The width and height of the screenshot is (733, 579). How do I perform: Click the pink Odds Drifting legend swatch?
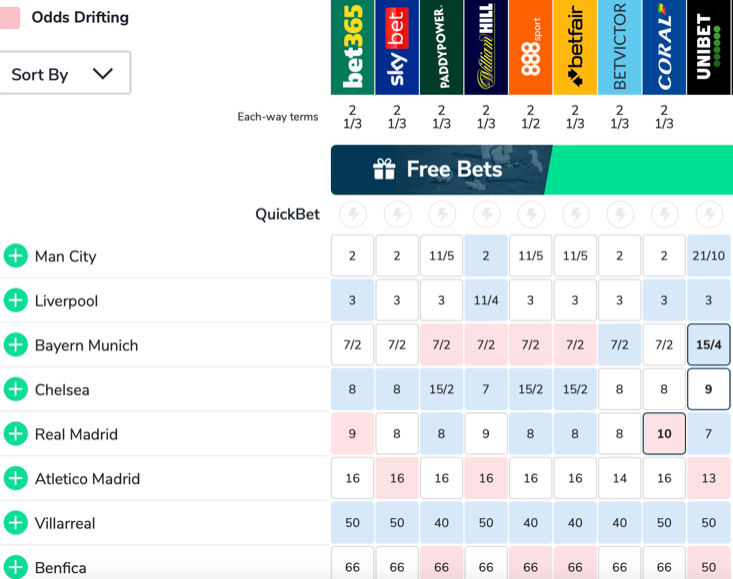(x=10, y=18)
